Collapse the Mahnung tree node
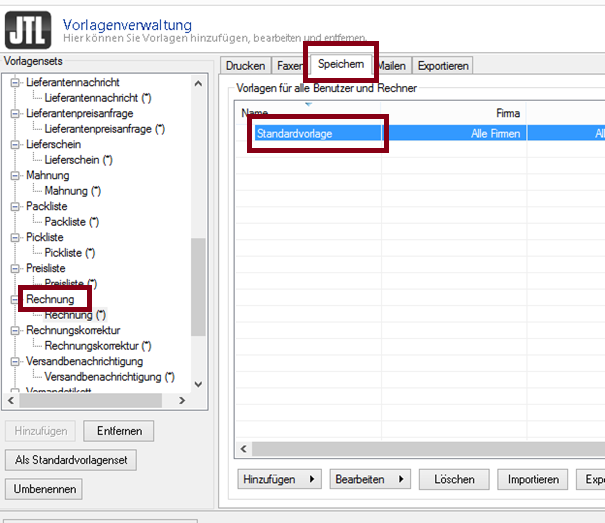Screen dimensions: 605x523 15,175
